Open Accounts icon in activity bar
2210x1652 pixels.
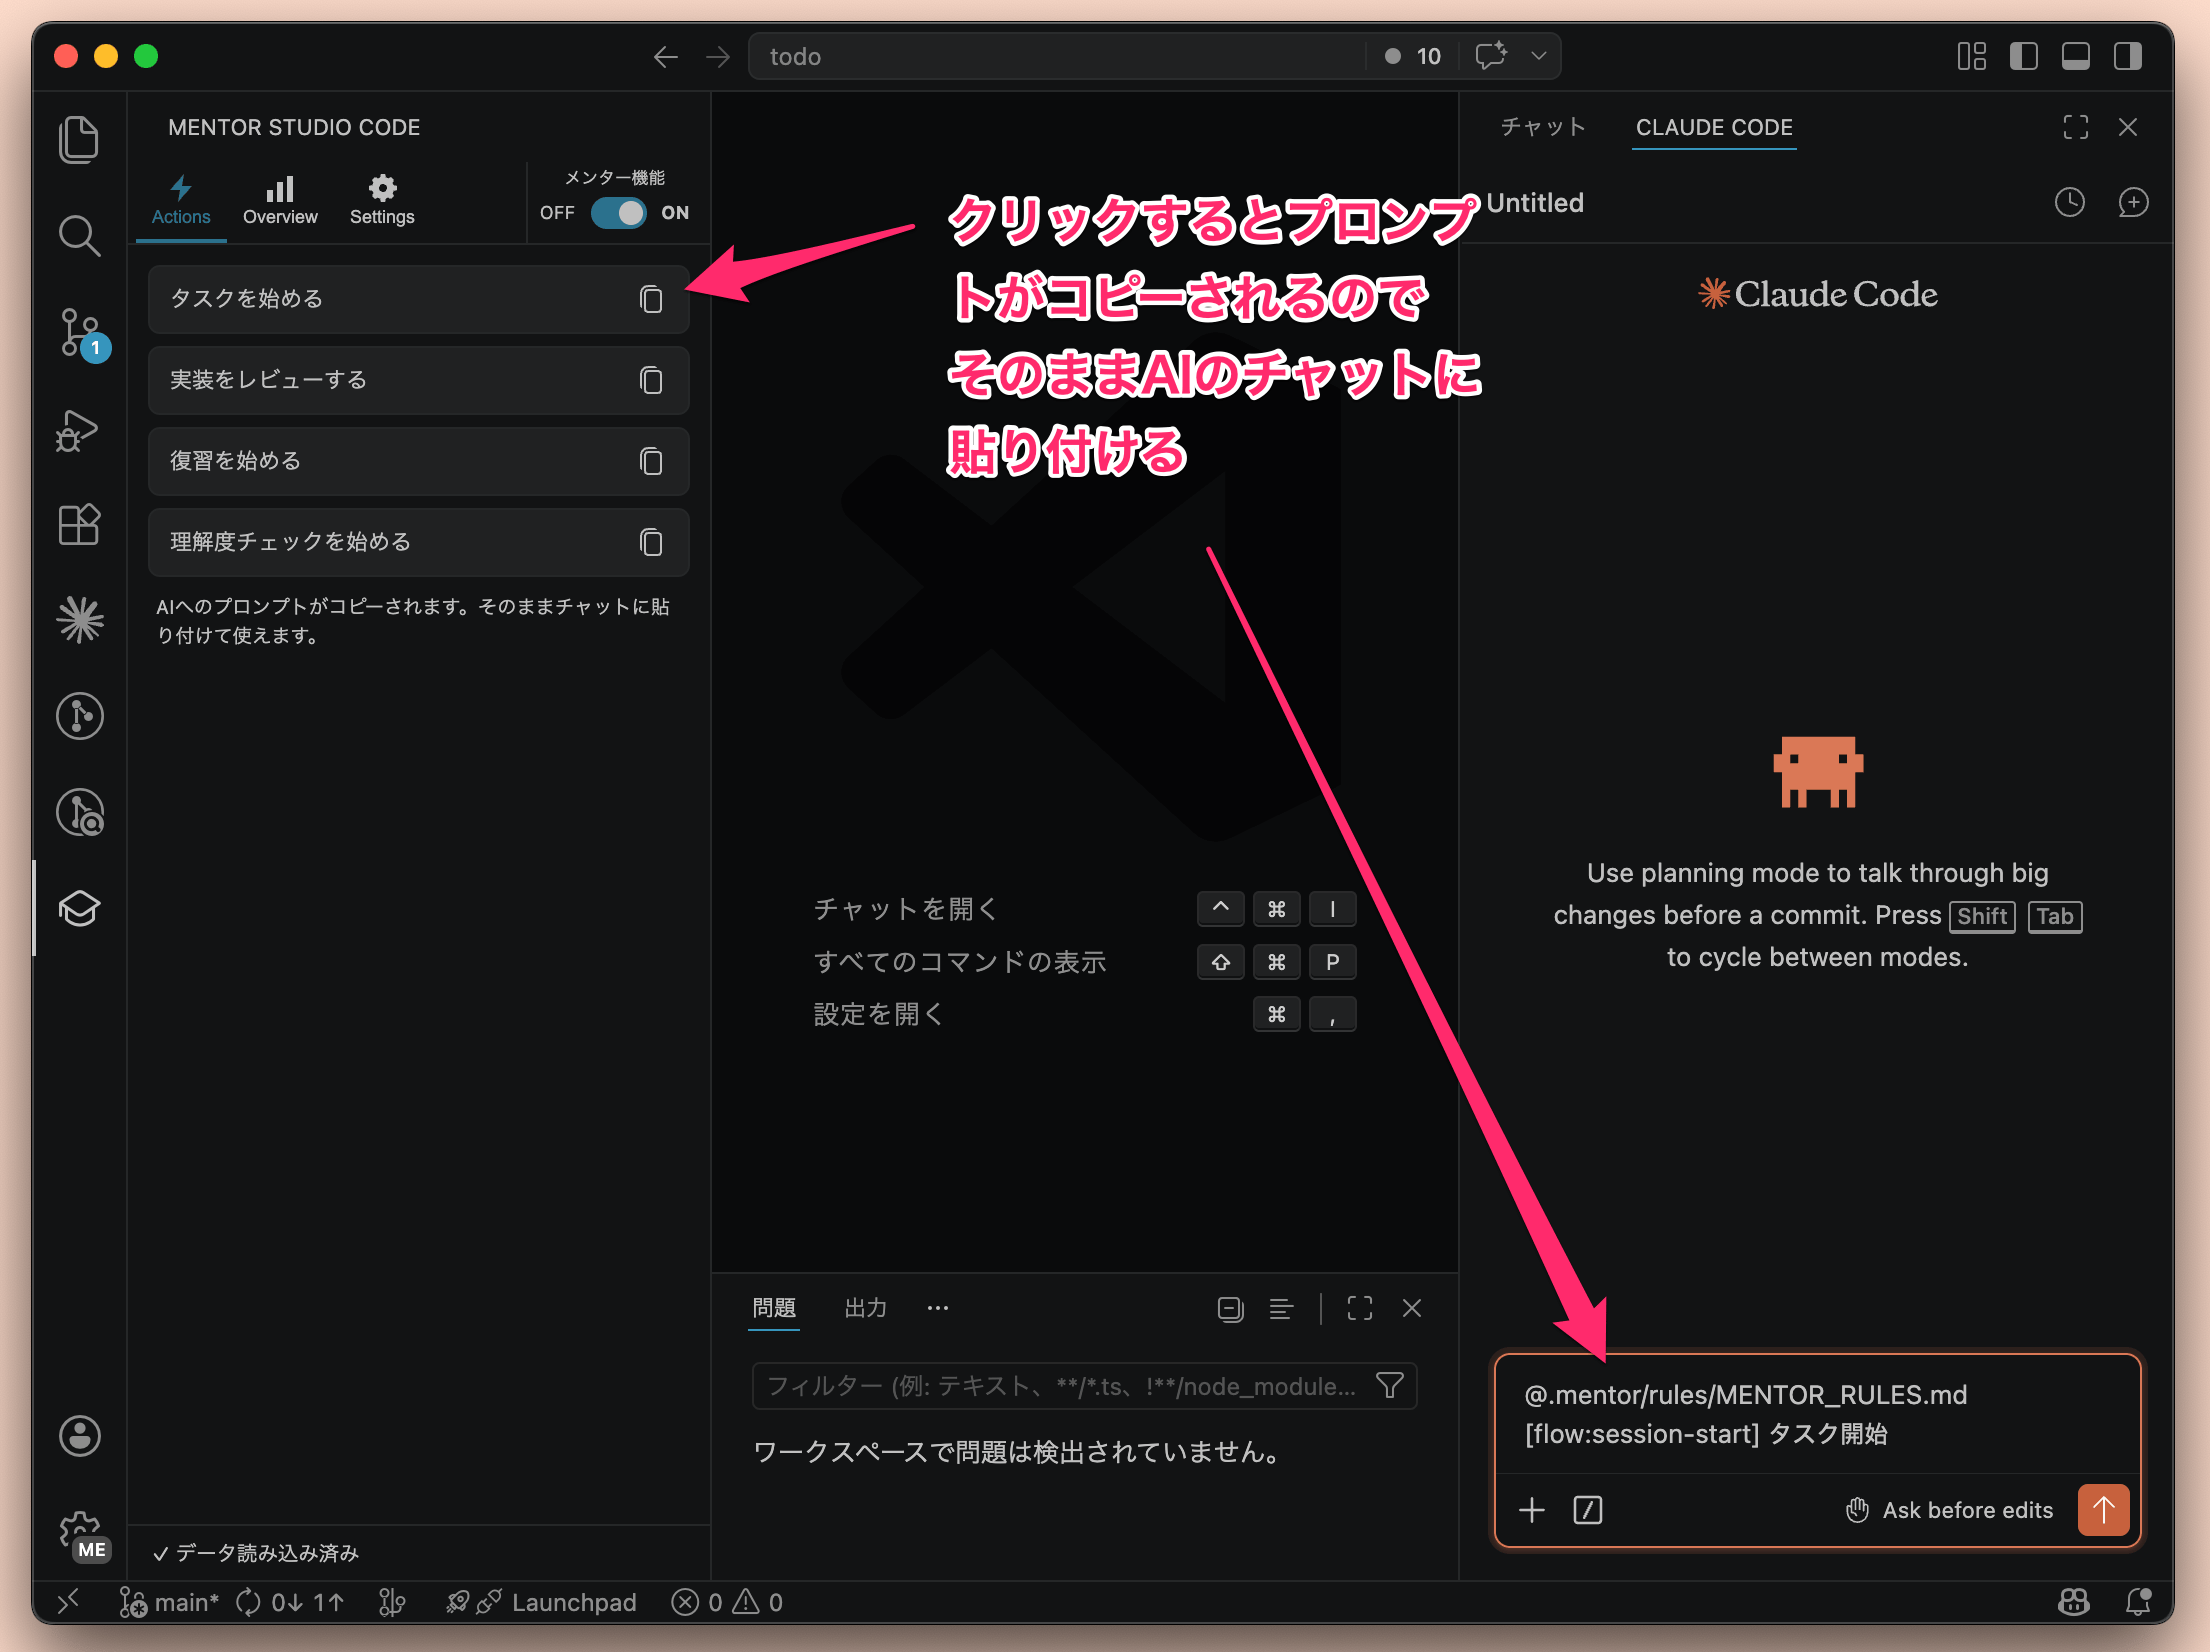pyautogui.click(x=79, y=1436)
